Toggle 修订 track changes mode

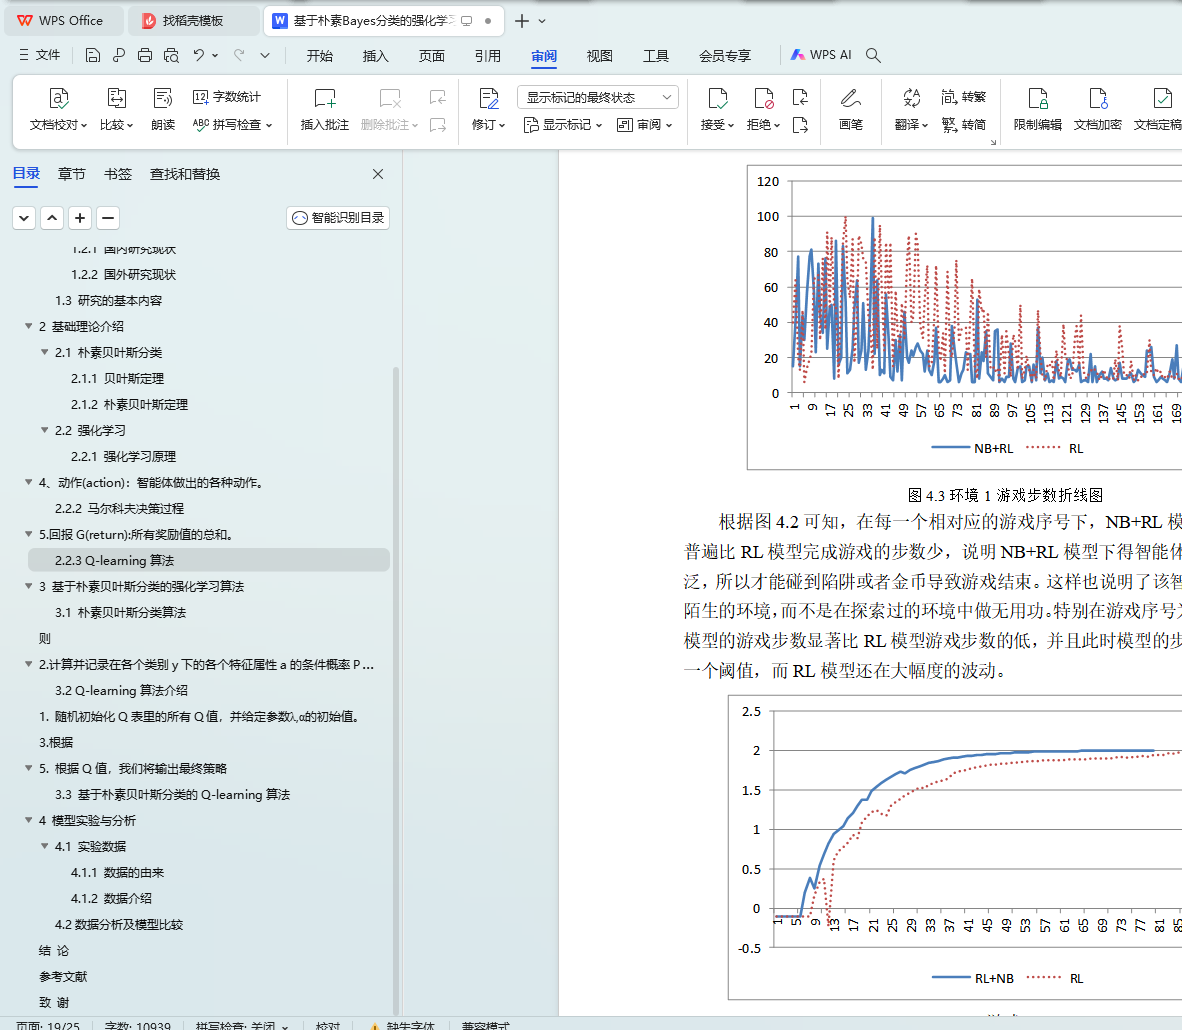[x=488, y=109]
